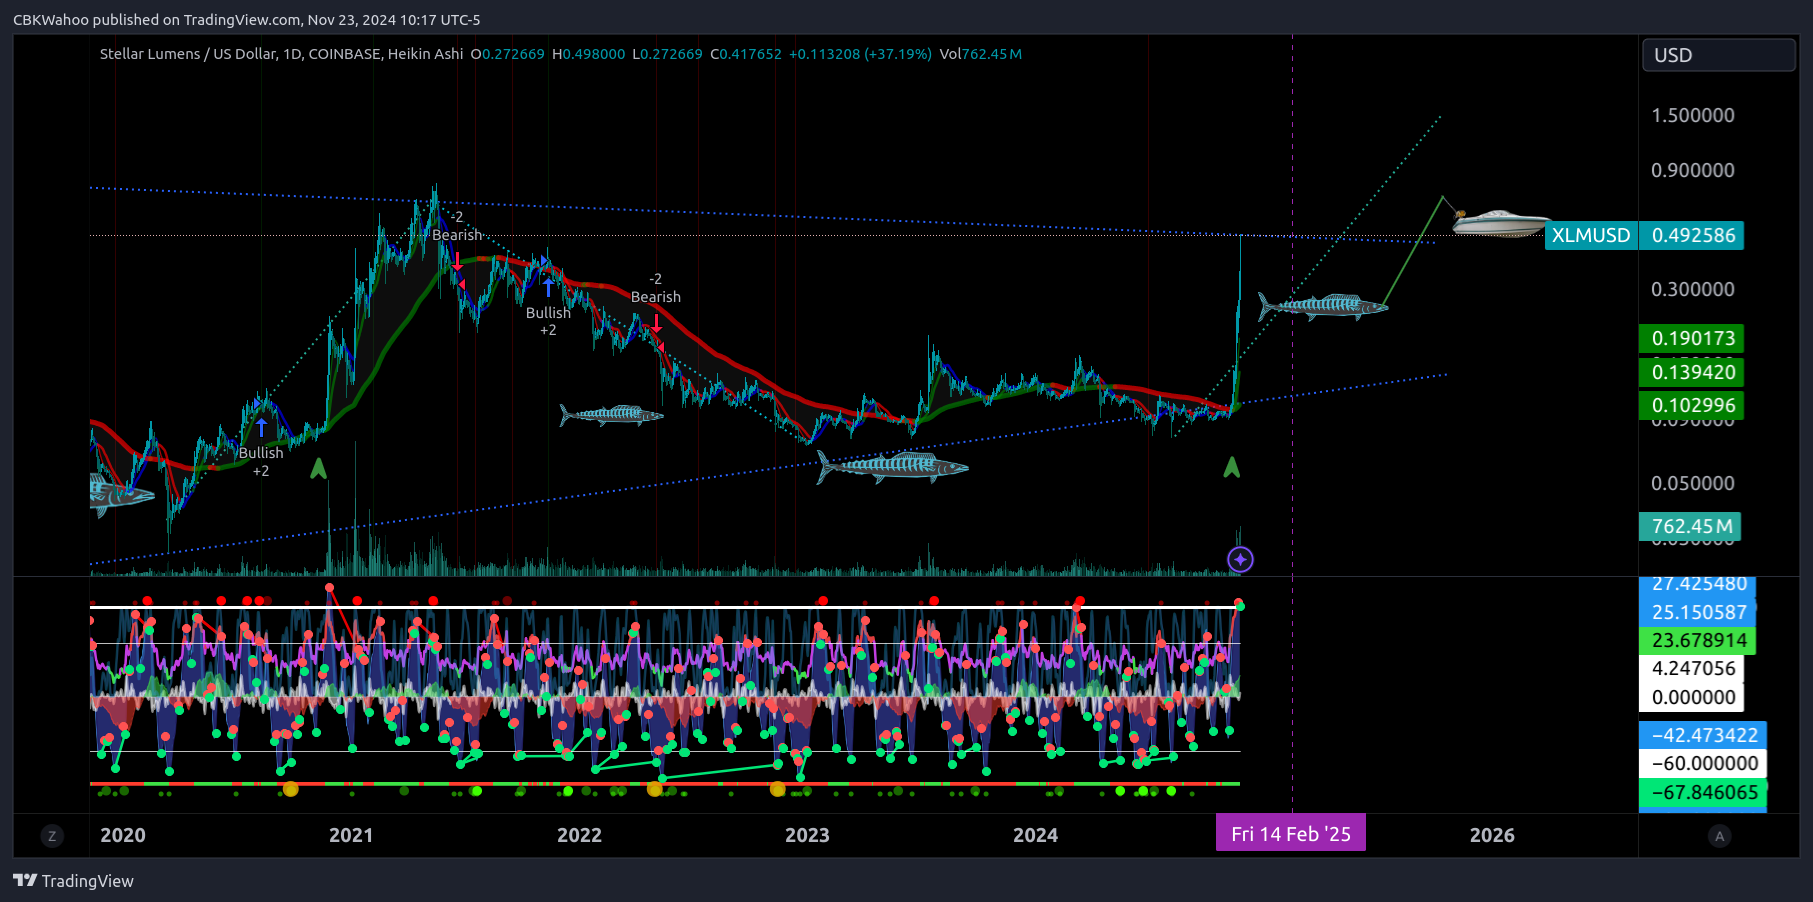Click the +0.113208 (+37.19%) change value
This screenshot has height=902, width=1813.
click(x=860, y=54)
